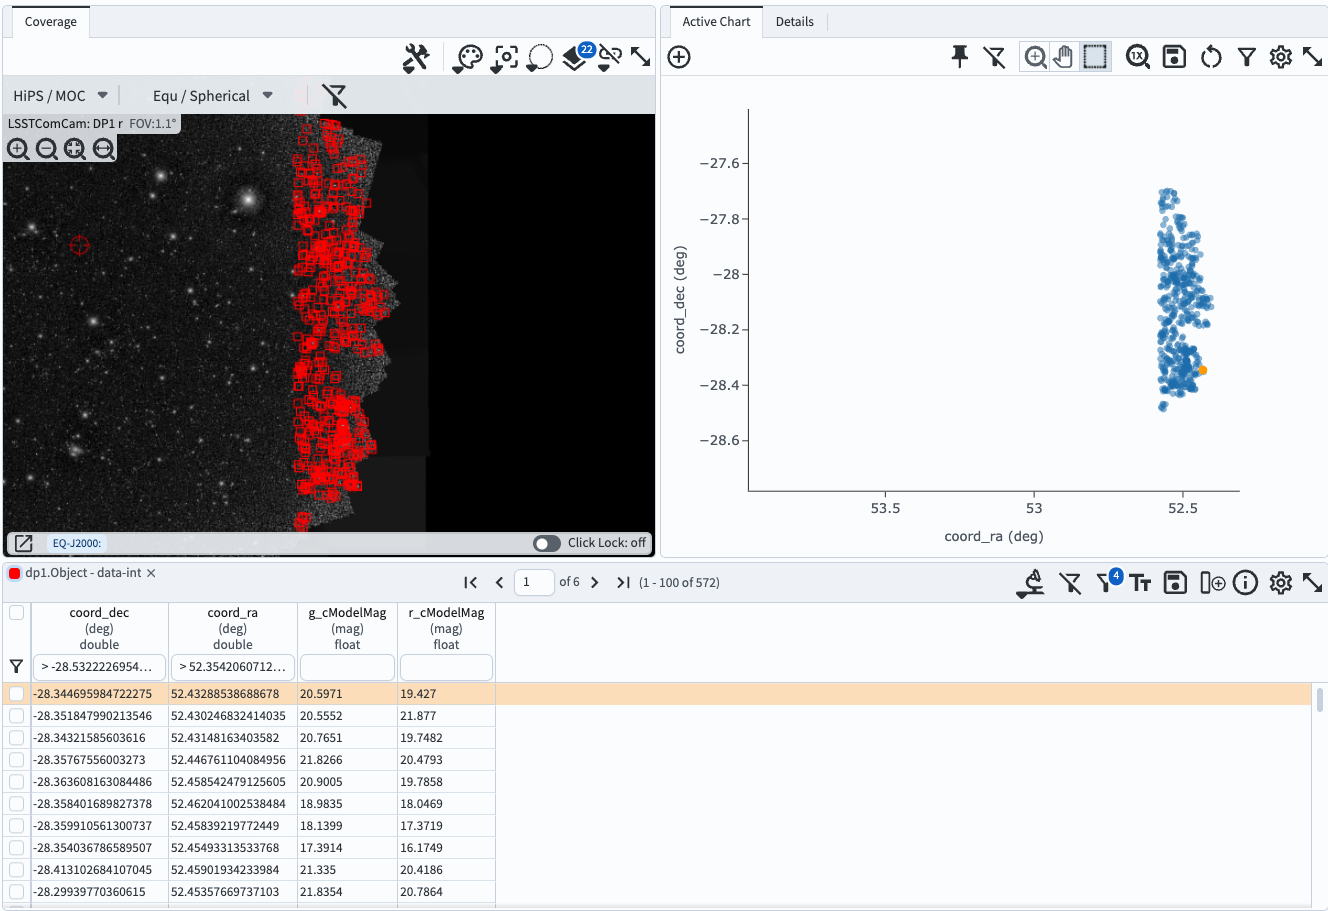Viewport: 1328px width, 911px height.
Task: Expand the Equ / Spherical dropdown
Action: tap(212, 96)
